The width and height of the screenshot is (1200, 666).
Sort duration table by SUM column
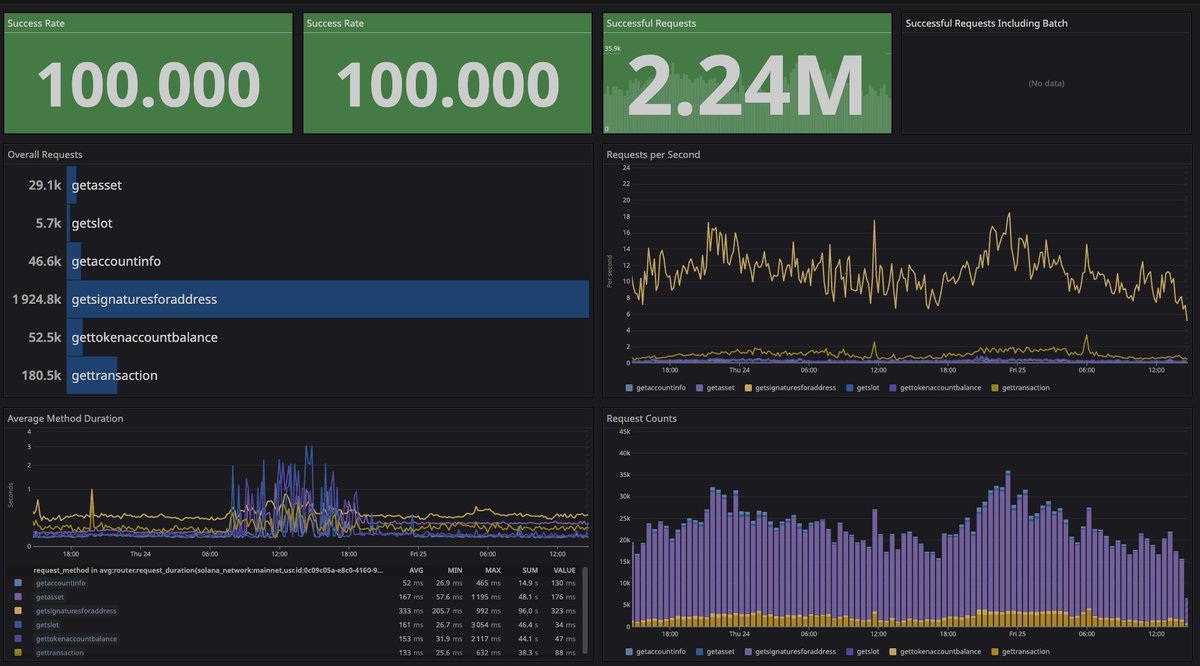coord(531,569)
